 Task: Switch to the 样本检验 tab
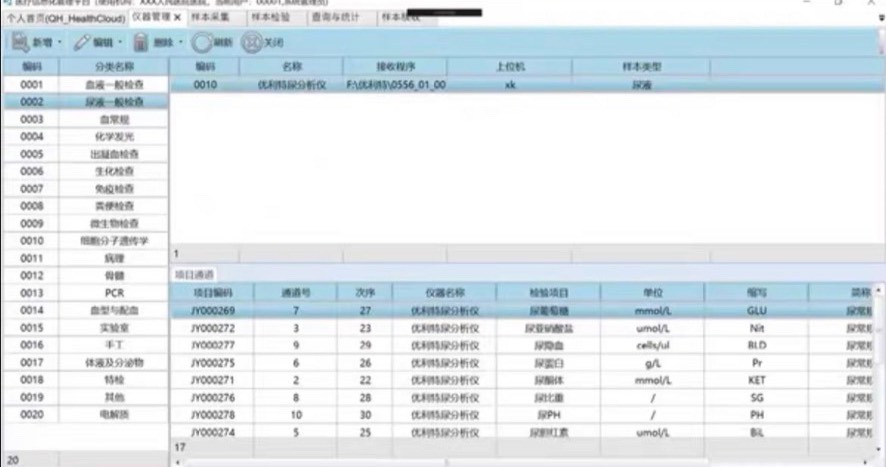coord(271,18)
